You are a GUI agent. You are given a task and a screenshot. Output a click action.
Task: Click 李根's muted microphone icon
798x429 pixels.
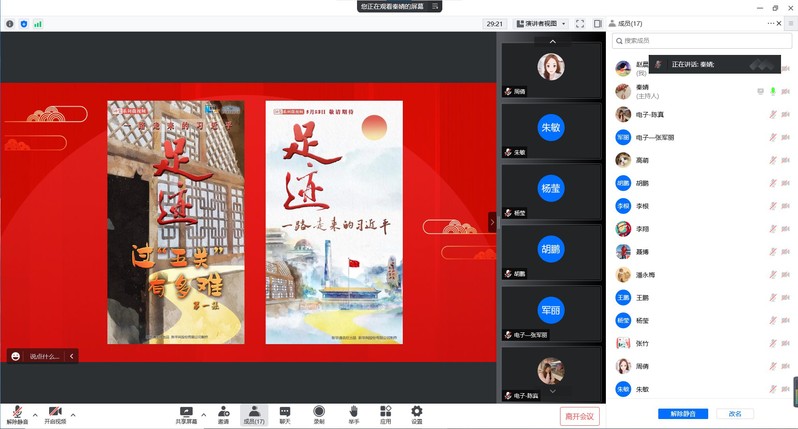tap(773, 206)
